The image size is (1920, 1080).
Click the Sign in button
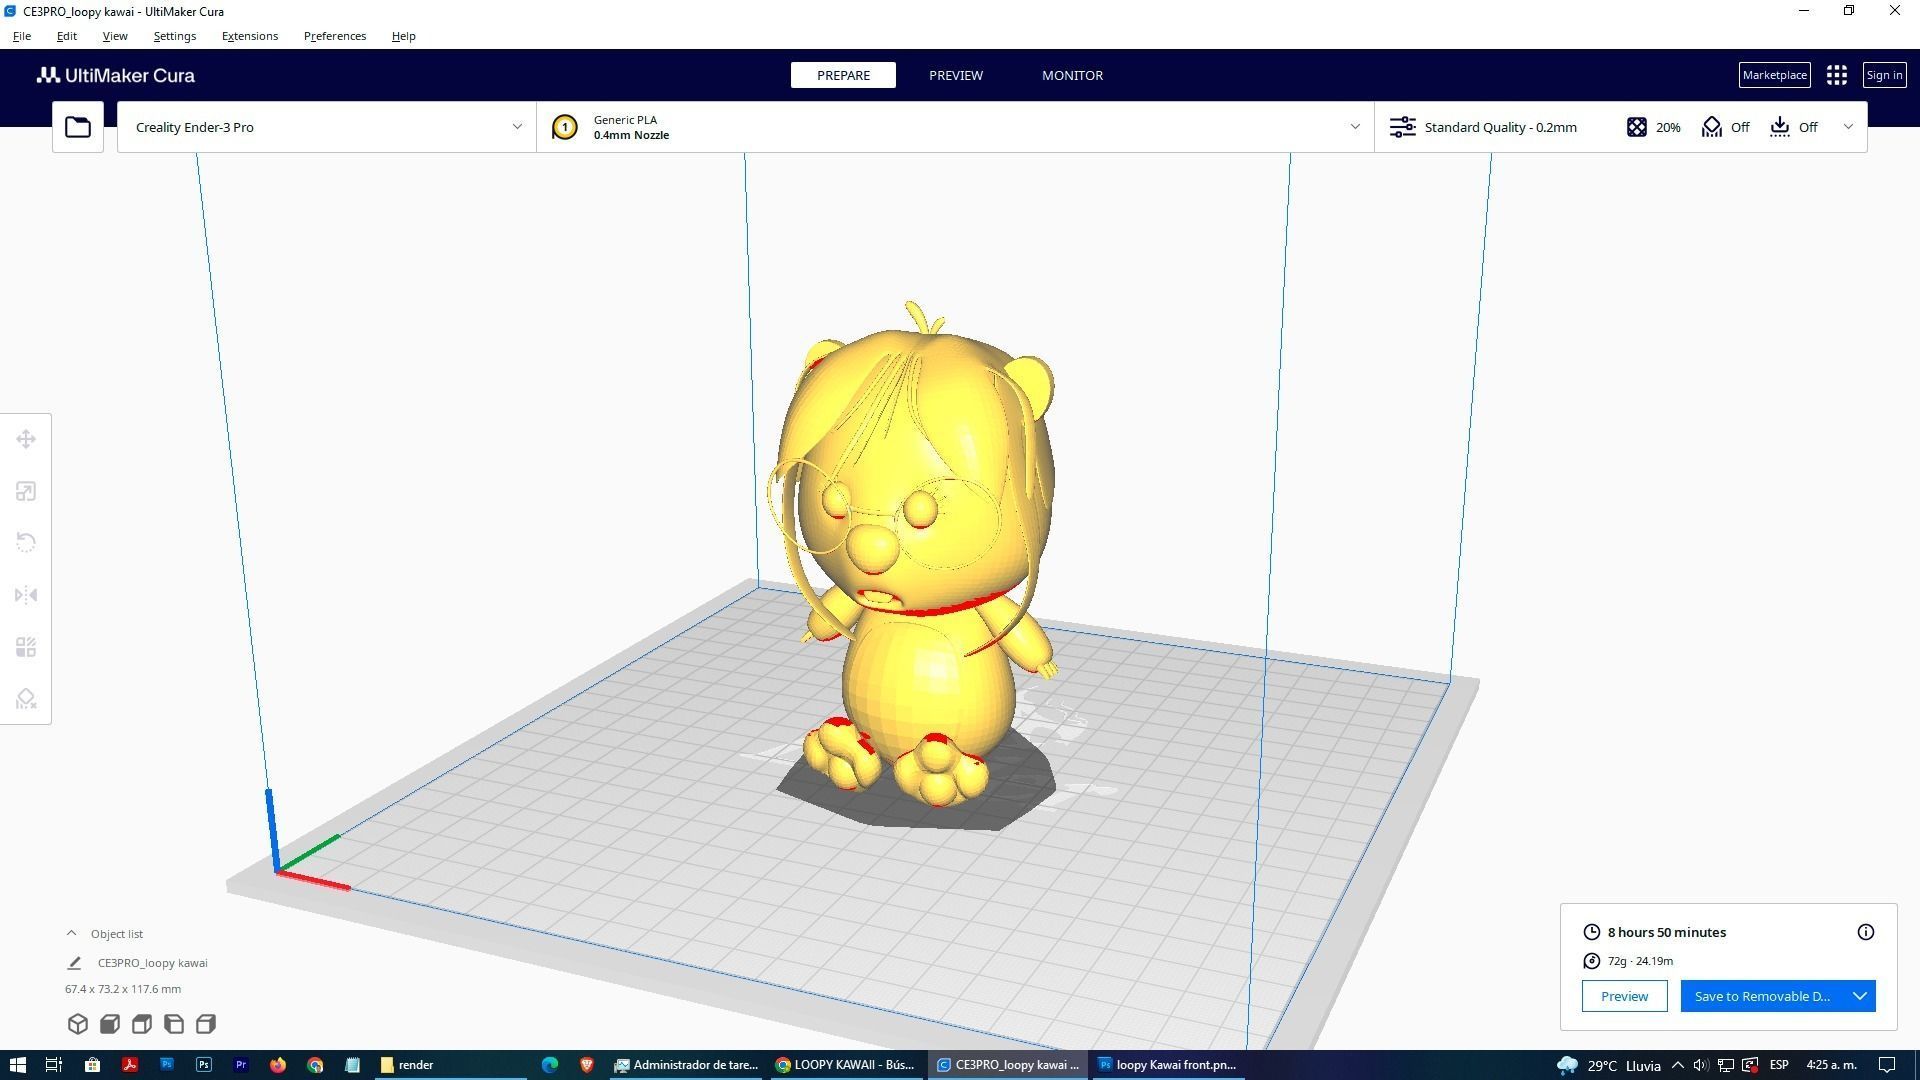pos(1884,75)
